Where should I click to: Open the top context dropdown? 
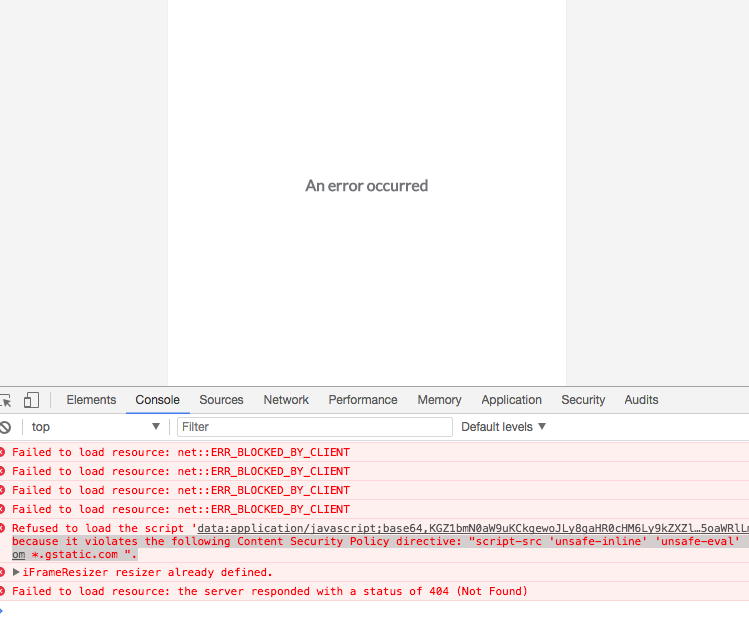click(96, 427)
